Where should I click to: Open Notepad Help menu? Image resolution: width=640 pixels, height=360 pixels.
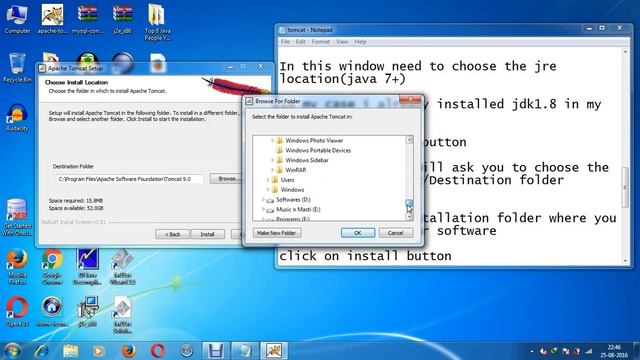pos(360,42)
